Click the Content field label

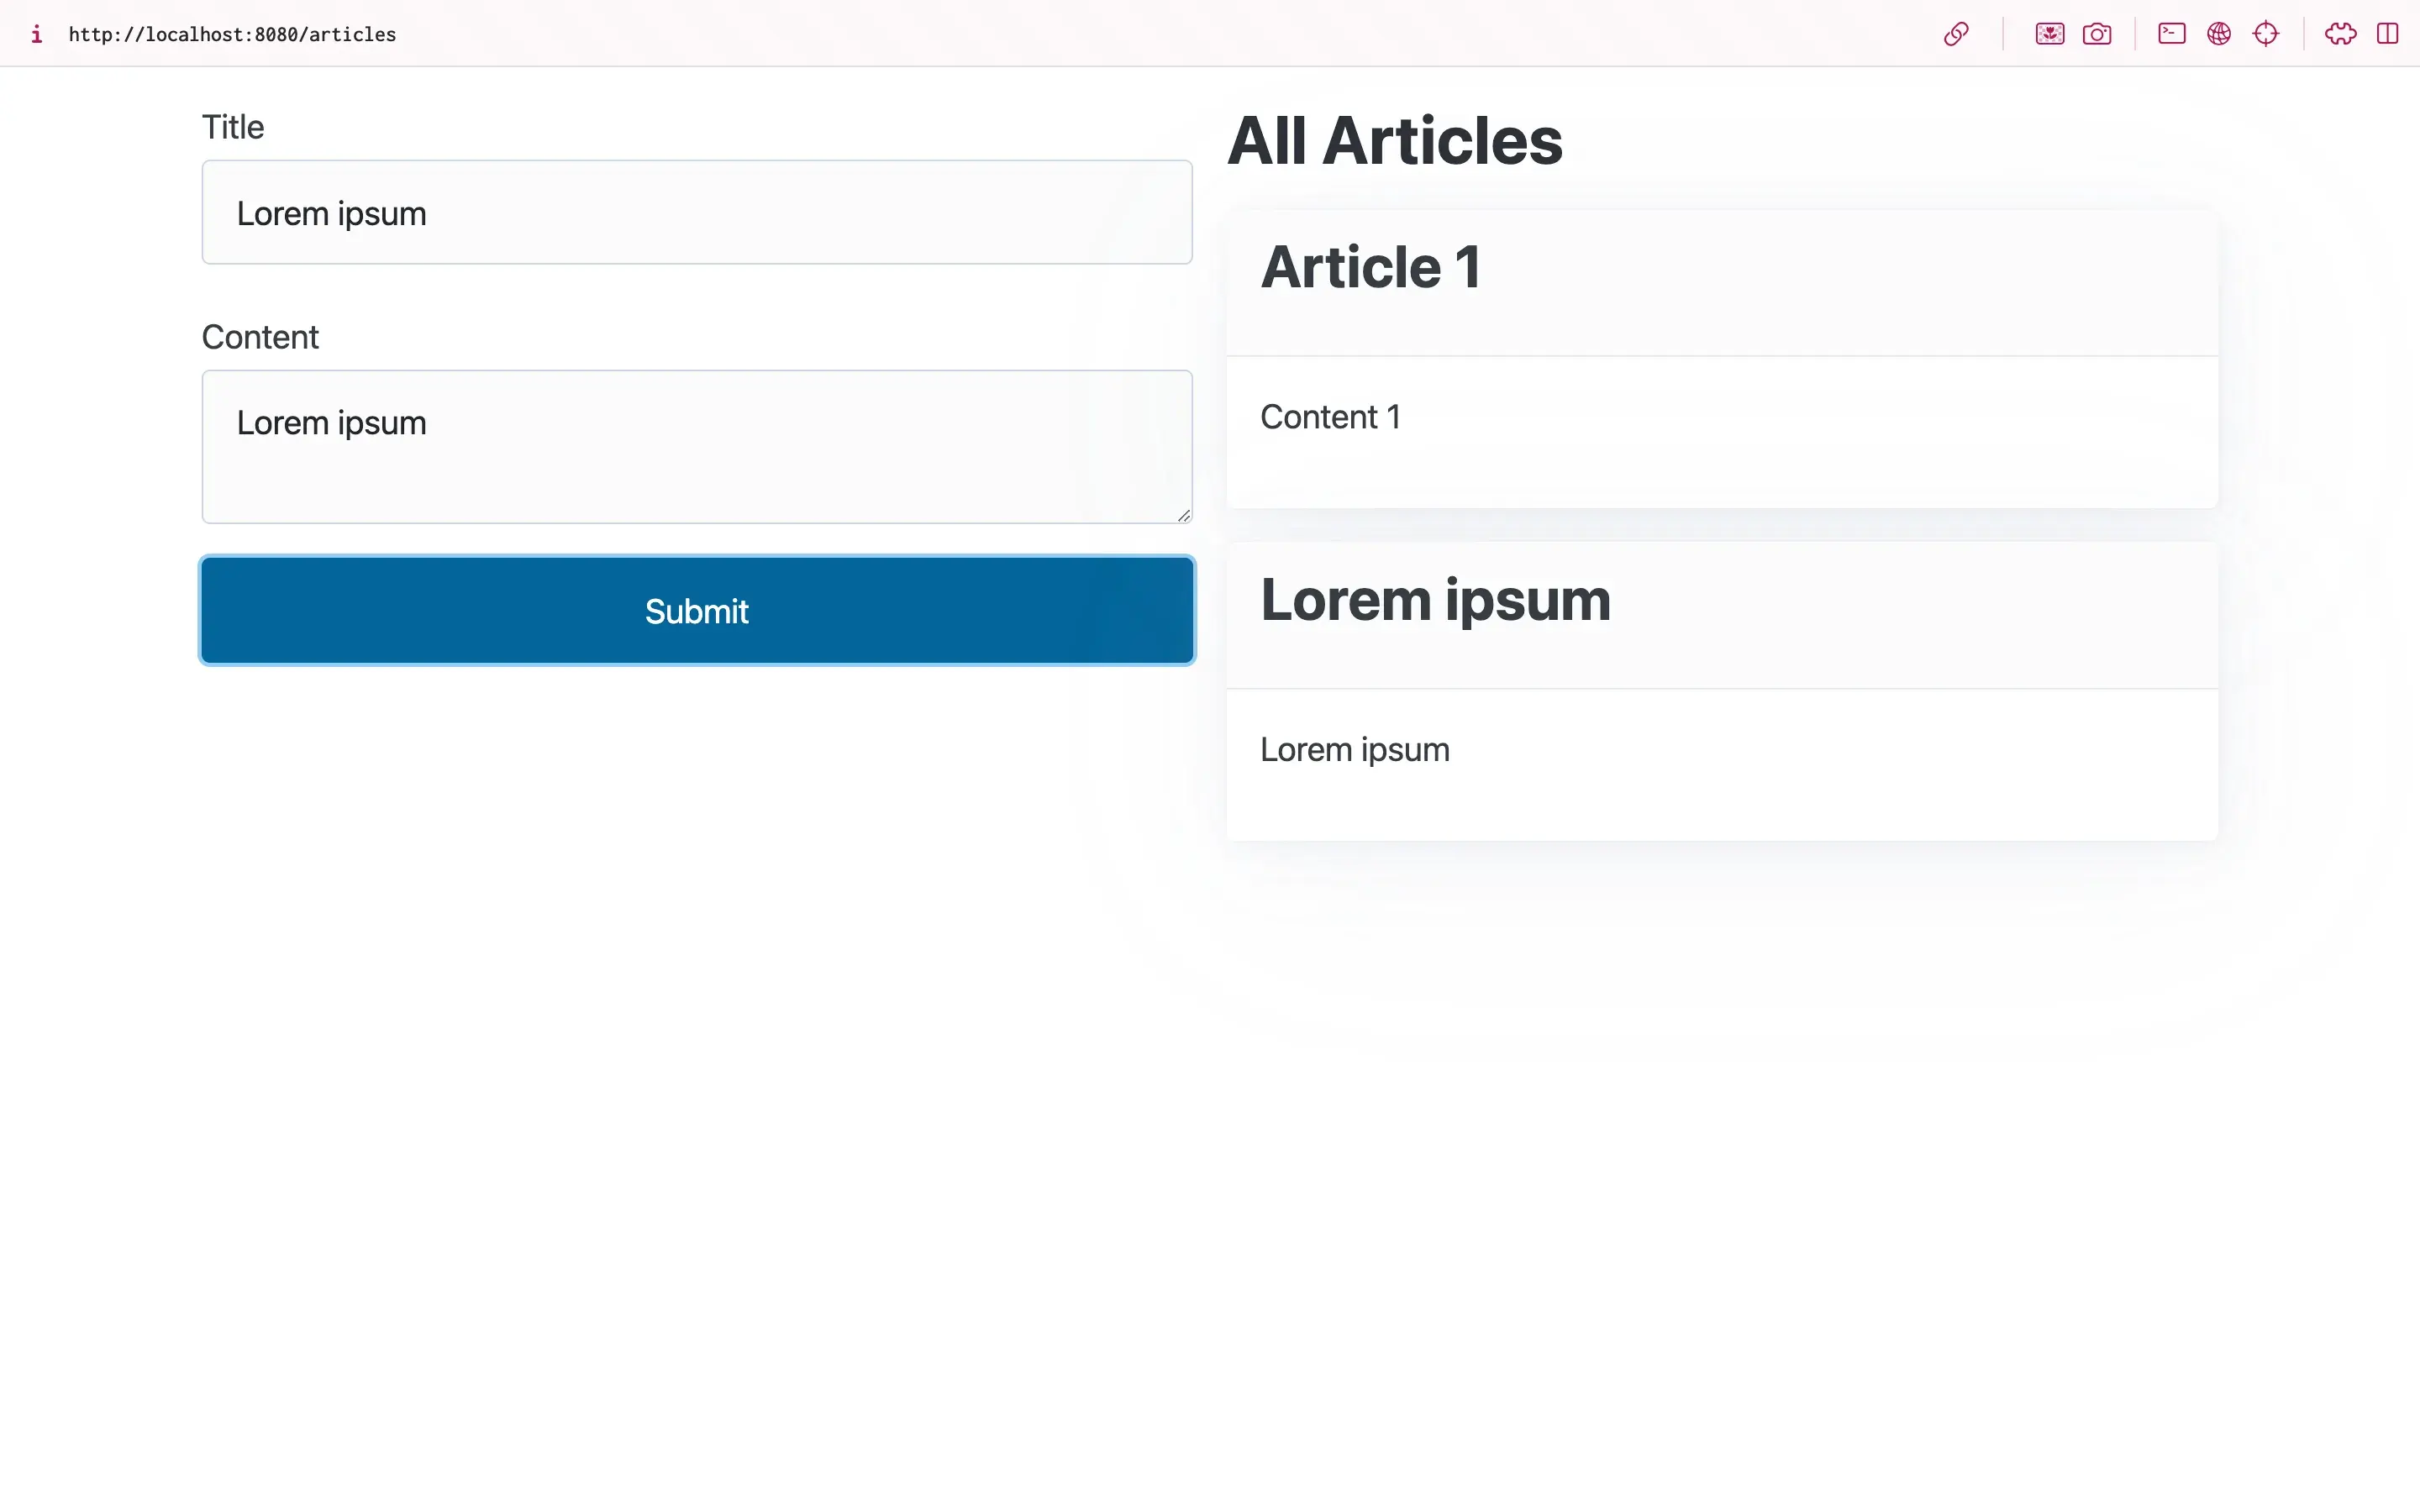pyautogui.click(x=260, y=337)
